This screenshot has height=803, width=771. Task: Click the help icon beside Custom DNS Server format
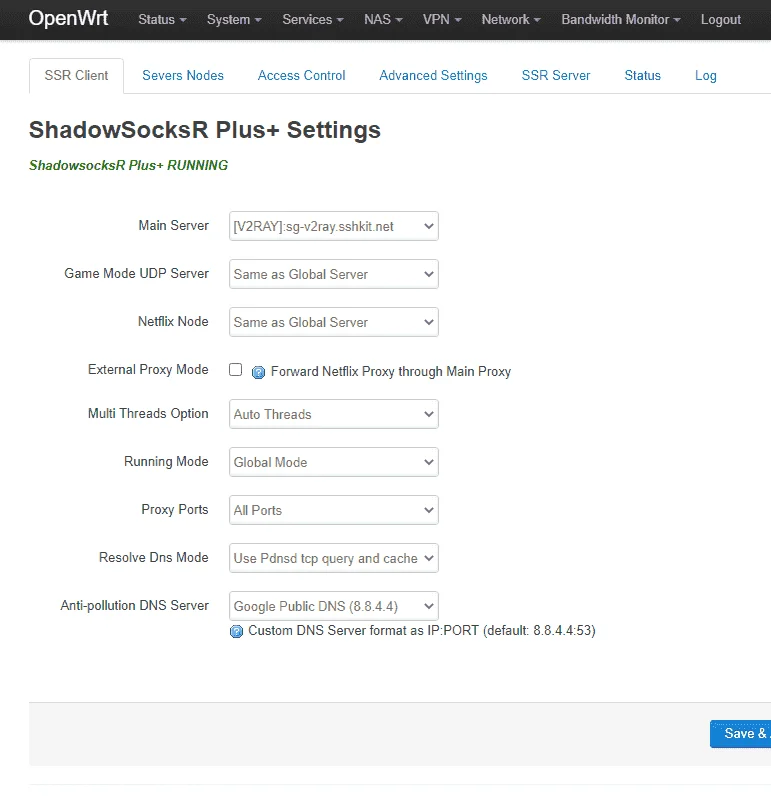[x=236, y=631]
